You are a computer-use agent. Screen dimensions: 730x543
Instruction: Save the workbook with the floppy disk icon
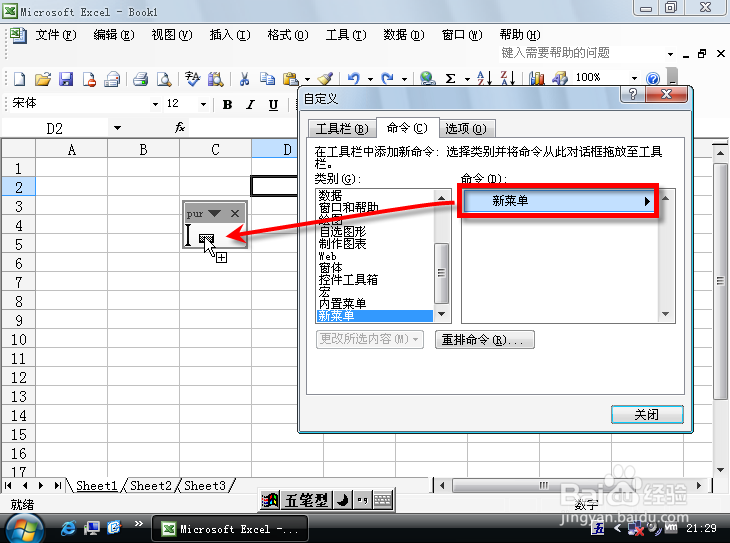pyautogui.click(x=66, y=79)
